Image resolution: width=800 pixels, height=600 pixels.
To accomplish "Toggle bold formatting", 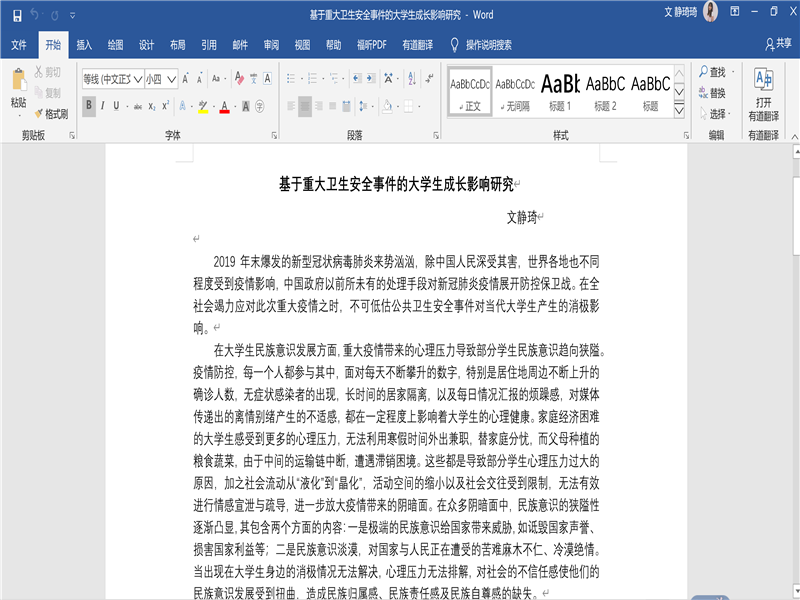I will click(88, 106).
